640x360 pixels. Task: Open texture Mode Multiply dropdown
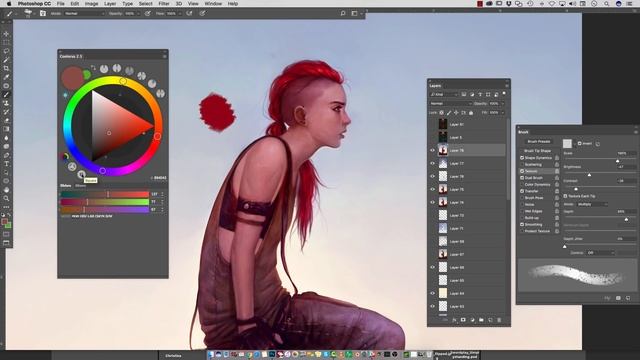[592, 204]
